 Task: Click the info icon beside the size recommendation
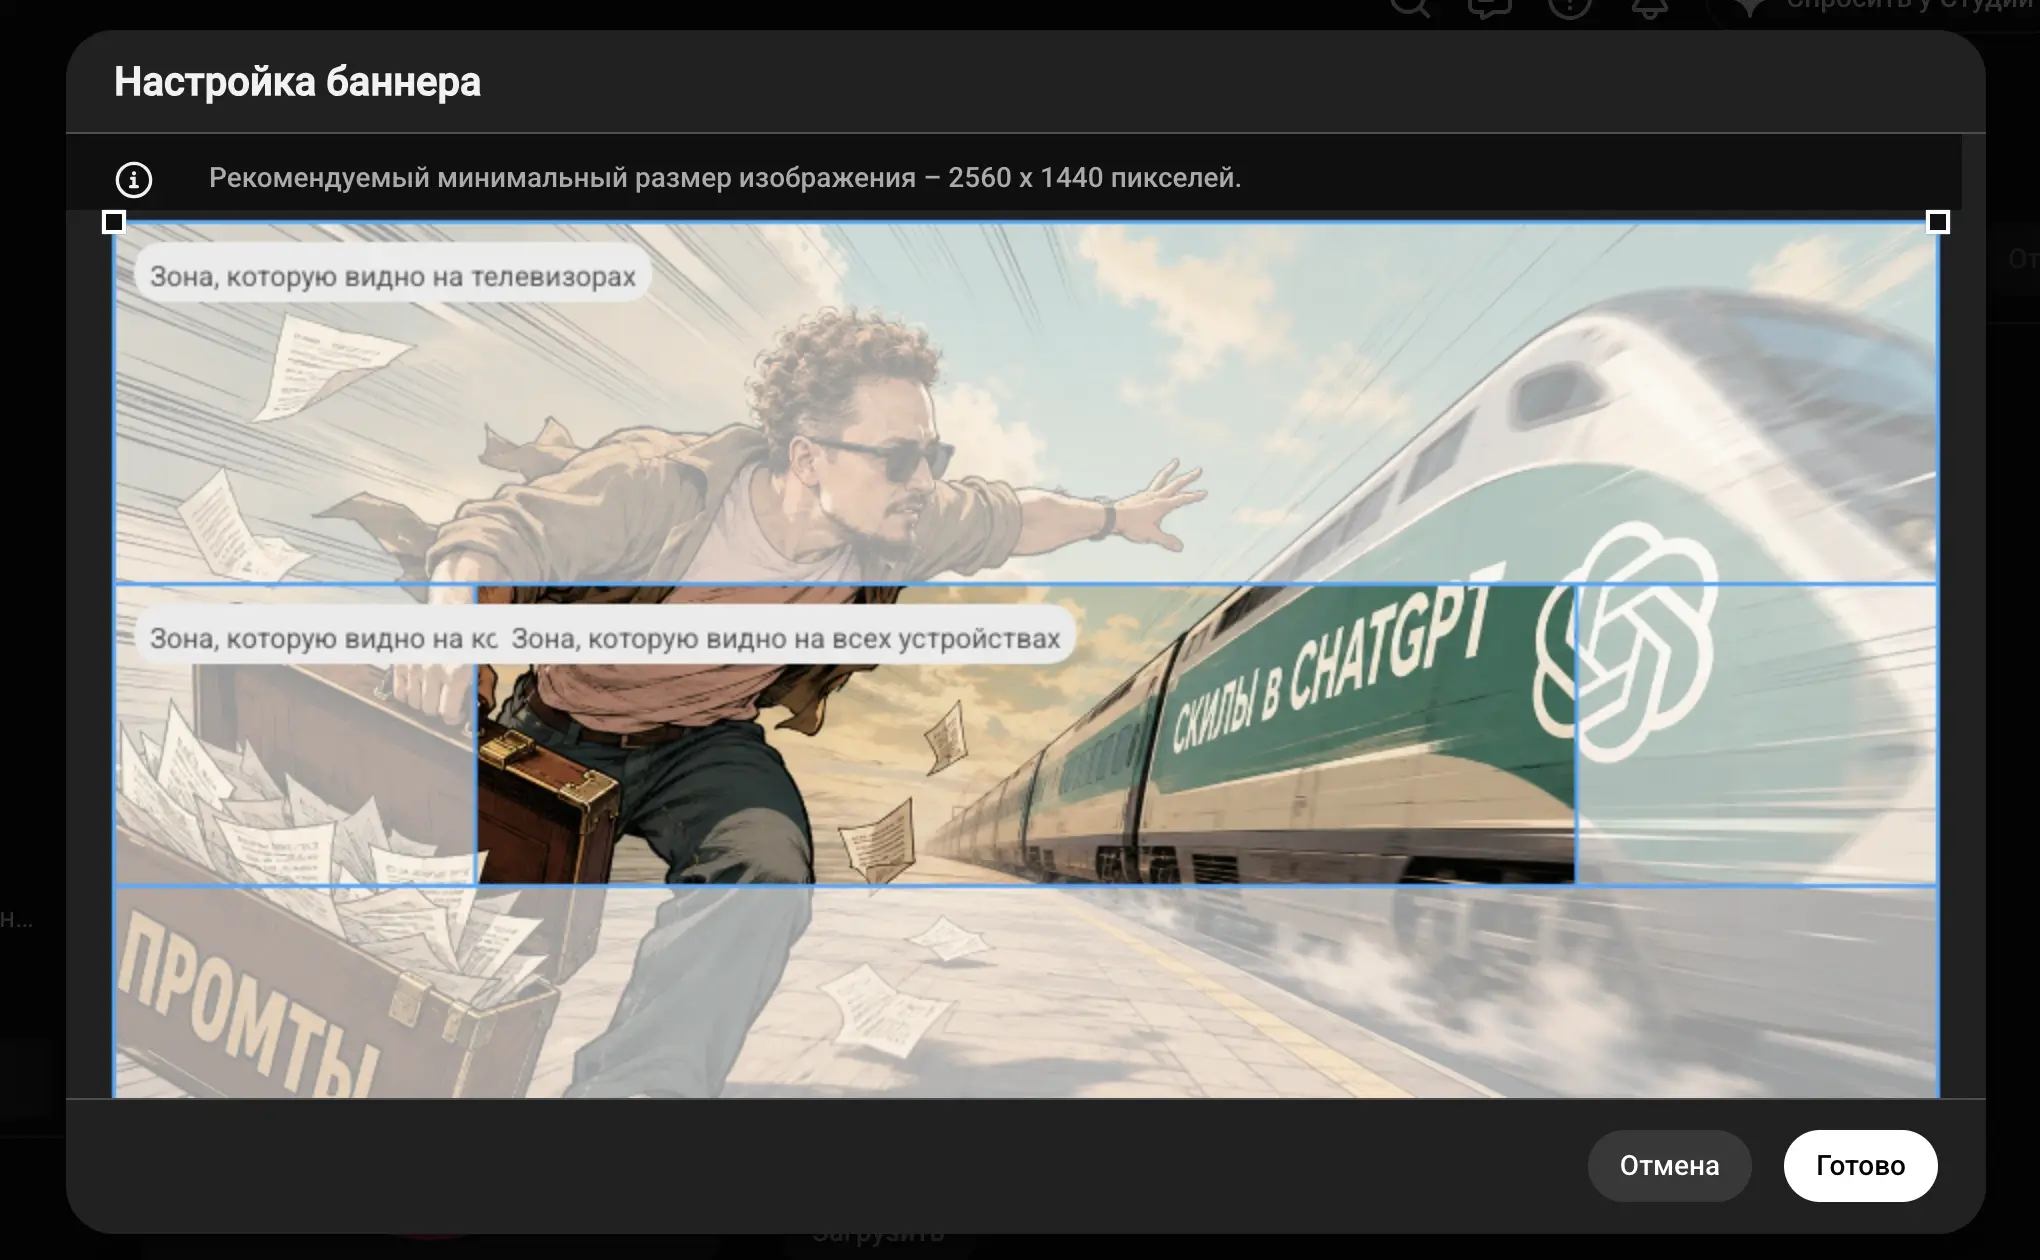tap(134, 180)
